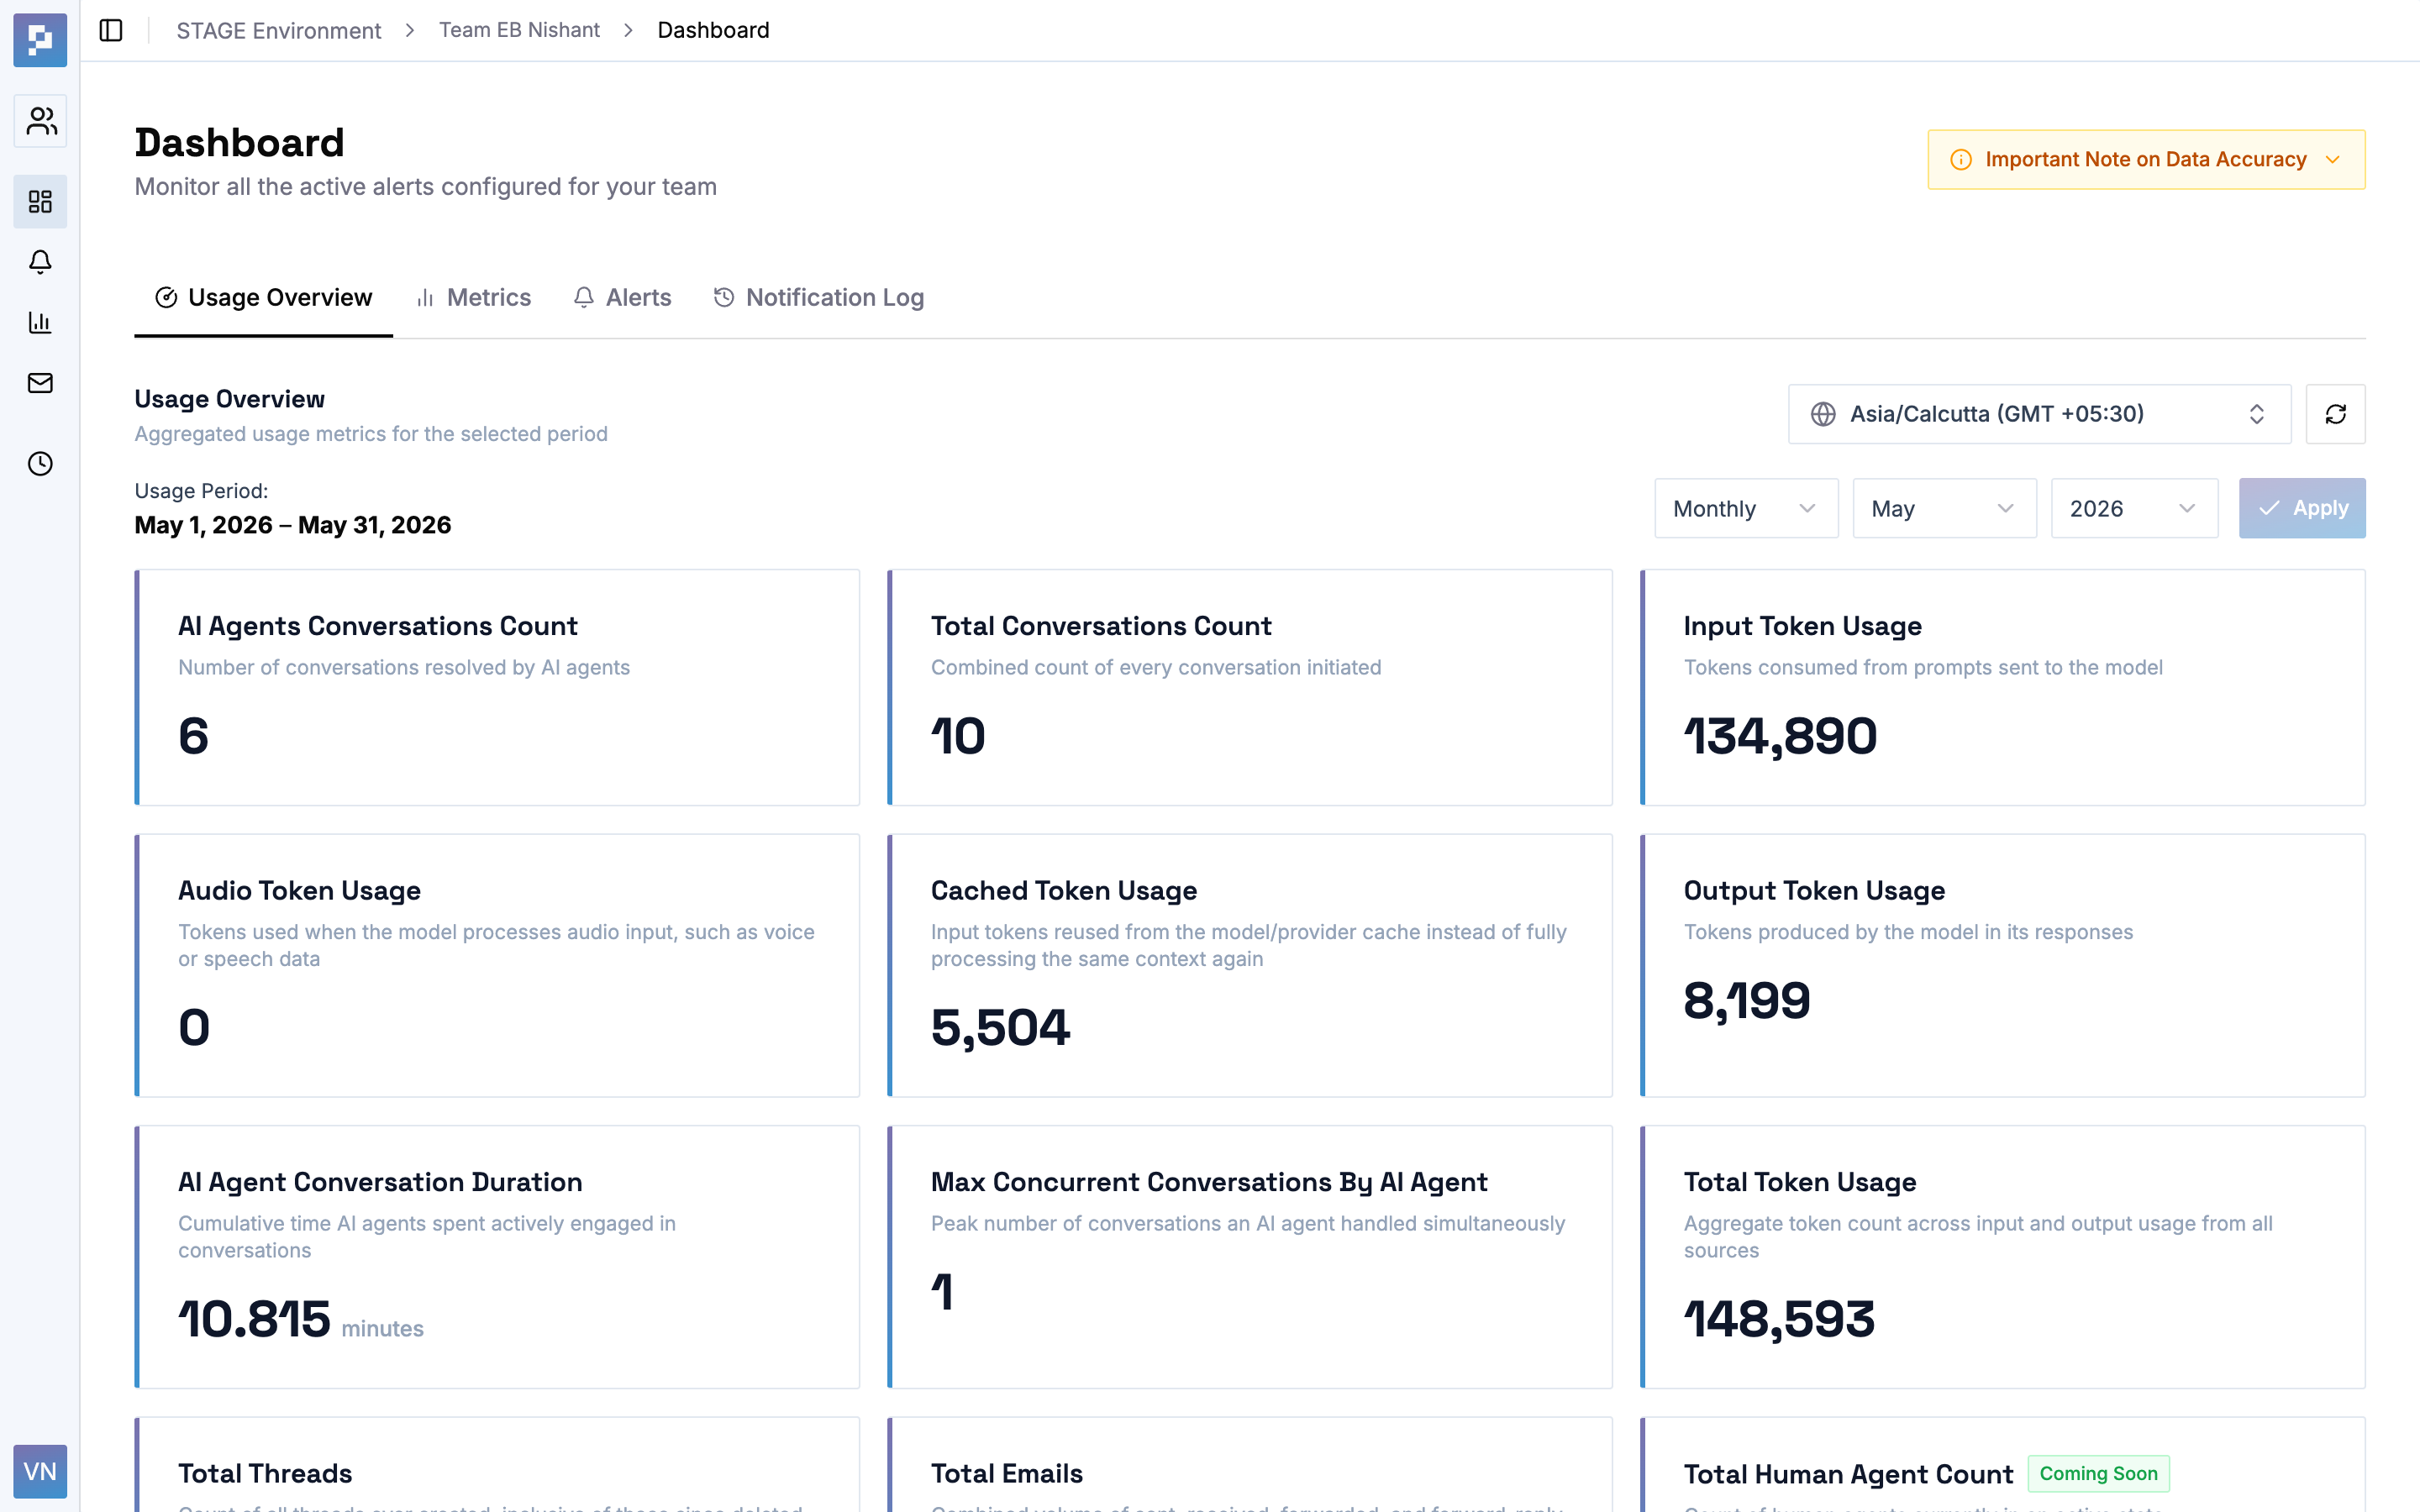Click the 134,890 input token value
The image size is (2420, 1512).
coord(1780,736)
